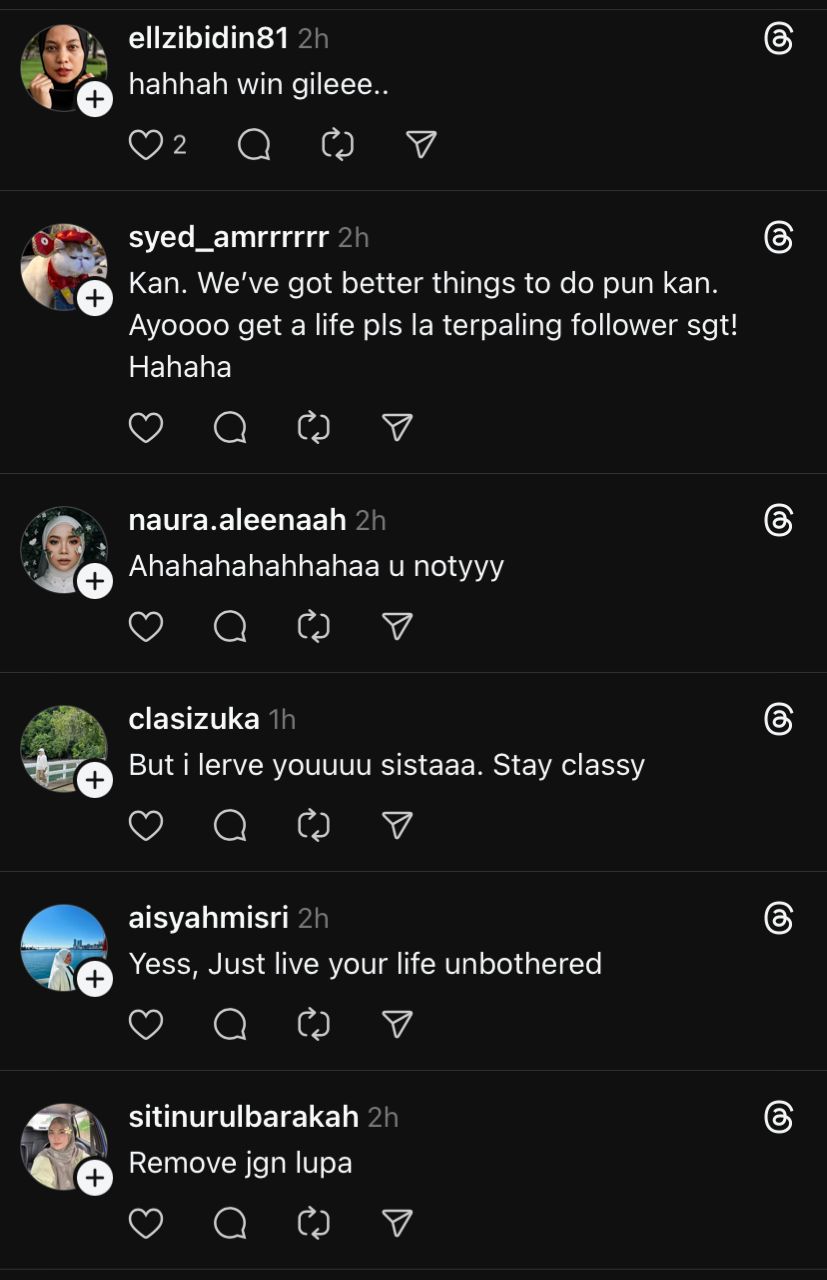The width and height of the screenshot is (827, 1280).
Task: Open naura.aleenaah username link
Action: coord(237,520)
